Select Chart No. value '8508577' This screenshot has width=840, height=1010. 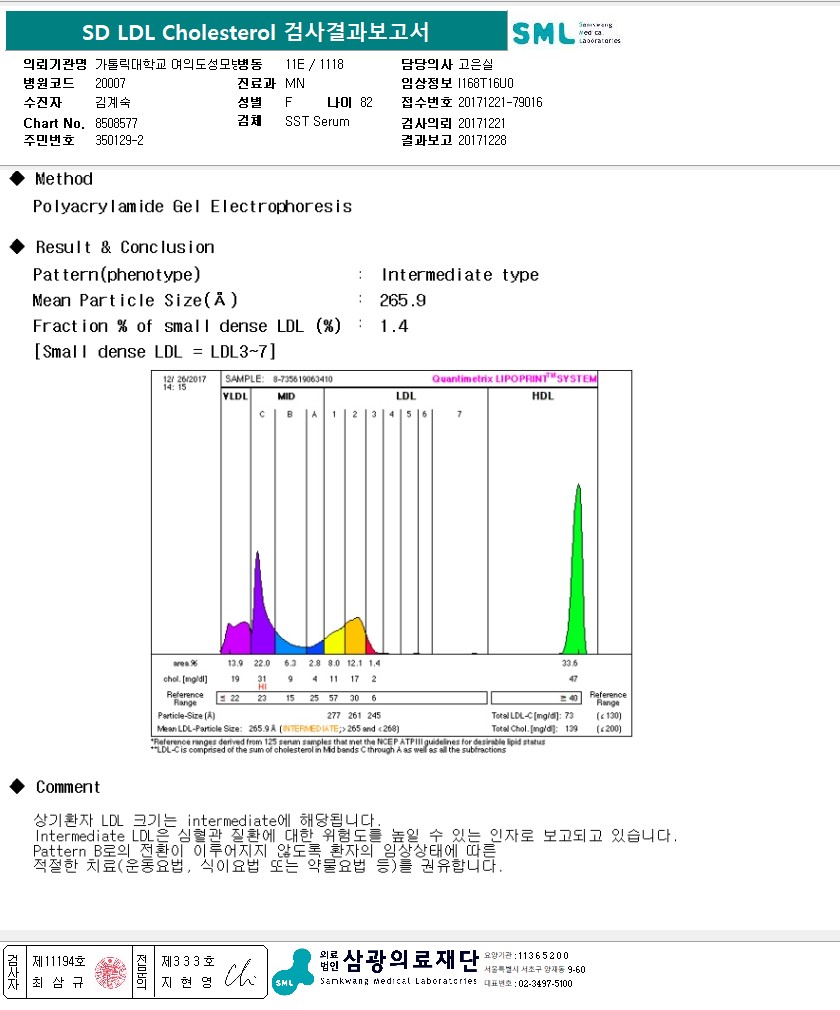pos(116,123)
